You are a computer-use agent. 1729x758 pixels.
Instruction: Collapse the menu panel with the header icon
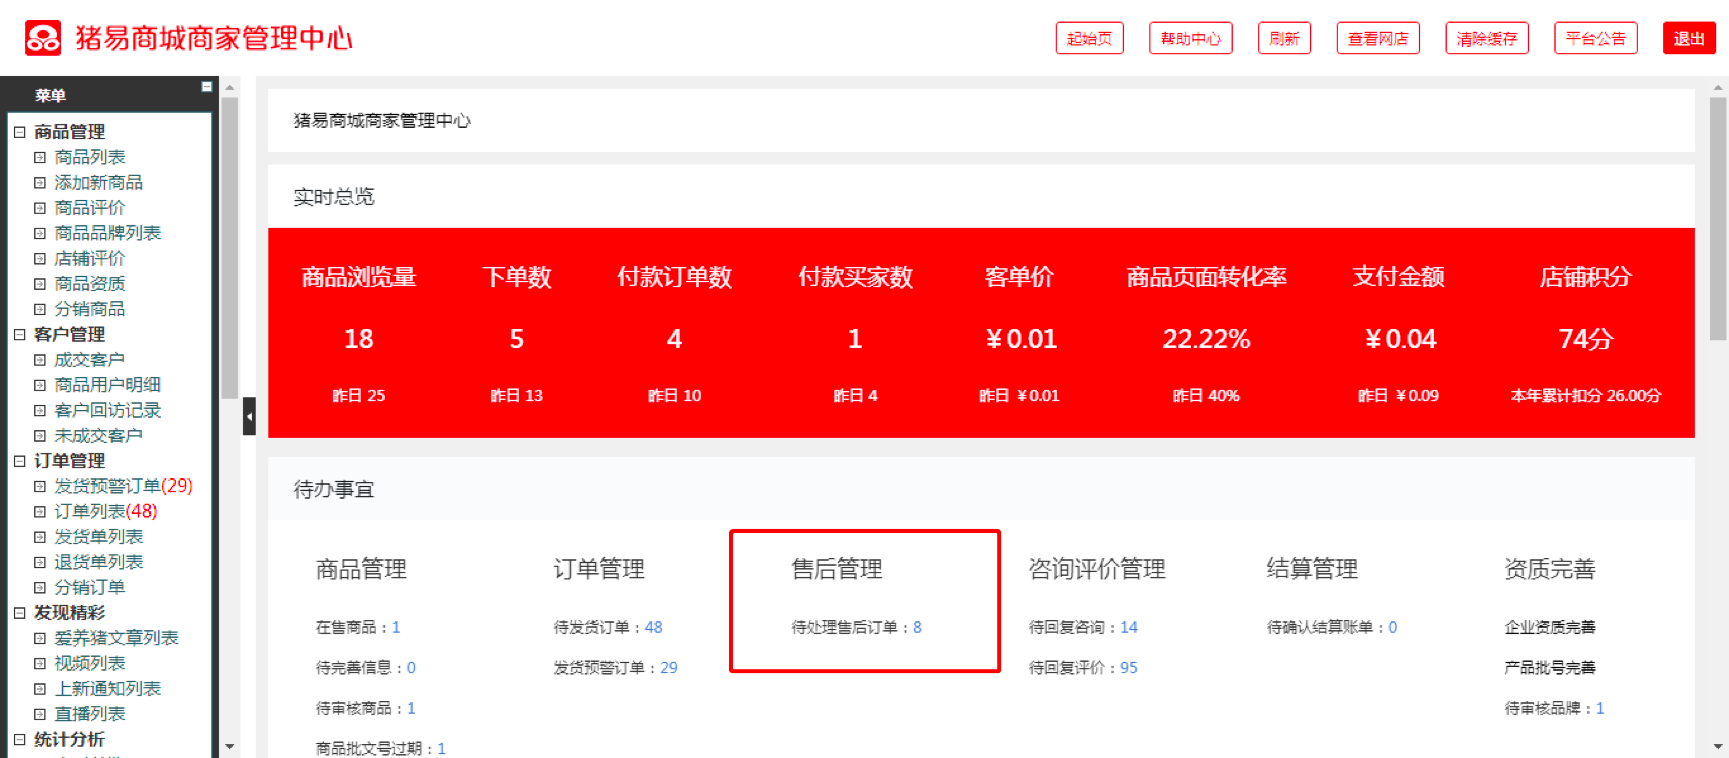207,87
